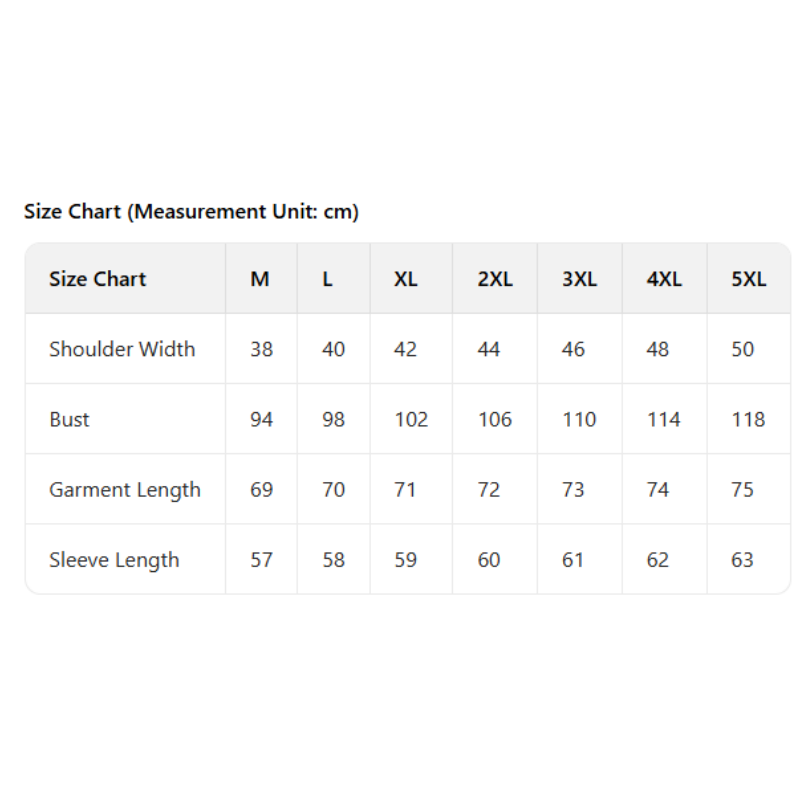Click the XL column header
The width and height of the screenshot is (800, 800).
405,279
